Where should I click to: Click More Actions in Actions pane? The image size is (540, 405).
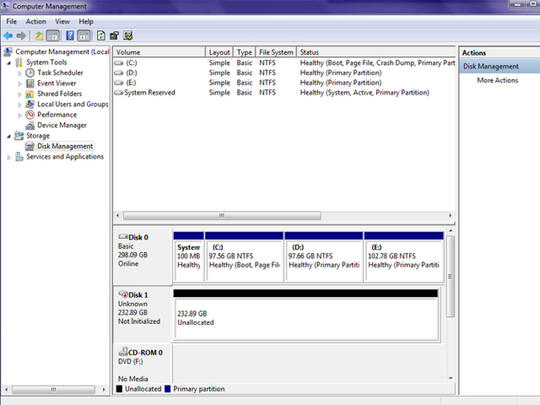coord(497,80)
